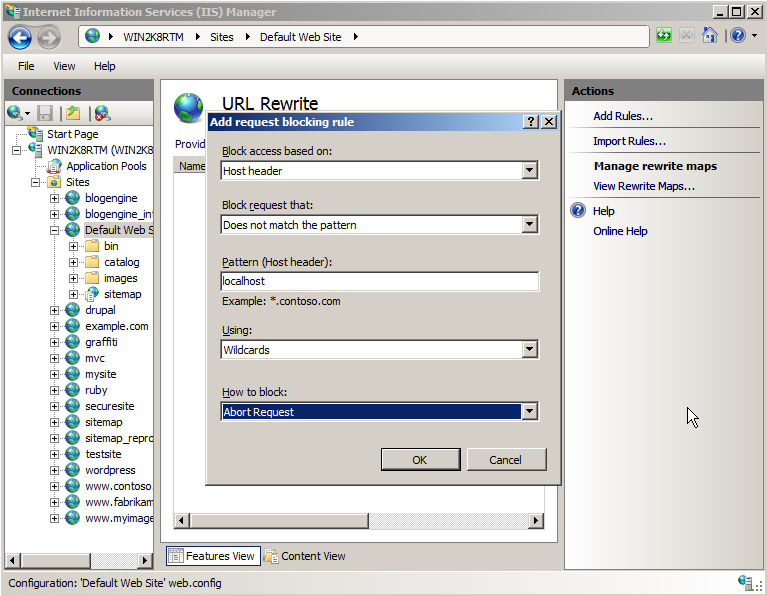Click the home icon in the toolbar
The width and height of the screenshot is (767, 596).
(709, 36)
